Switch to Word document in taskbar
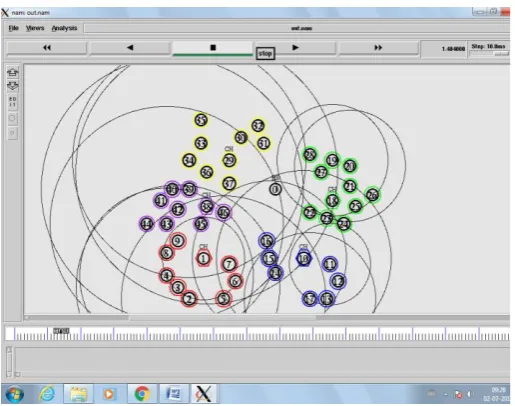 pyautogui.click(x=173, y=394)
